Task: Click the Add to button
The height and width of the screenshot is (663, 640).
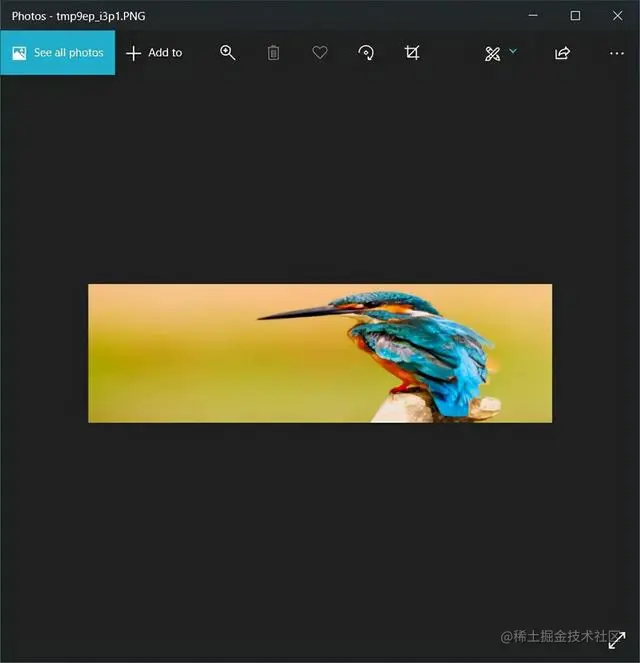Action: [x=154, y=53]
